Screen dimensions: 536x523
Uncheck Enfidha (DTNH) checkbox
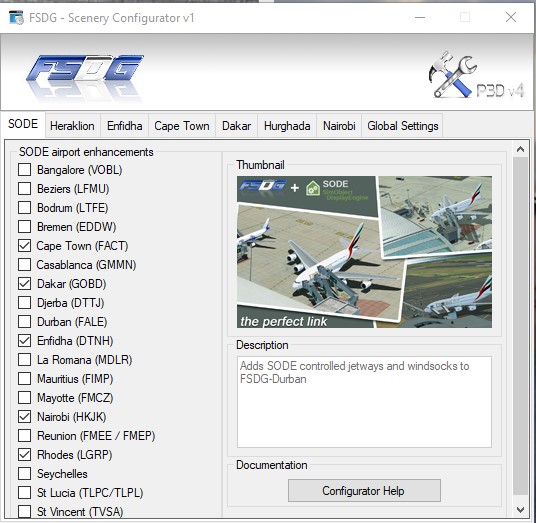pos(25,340)
